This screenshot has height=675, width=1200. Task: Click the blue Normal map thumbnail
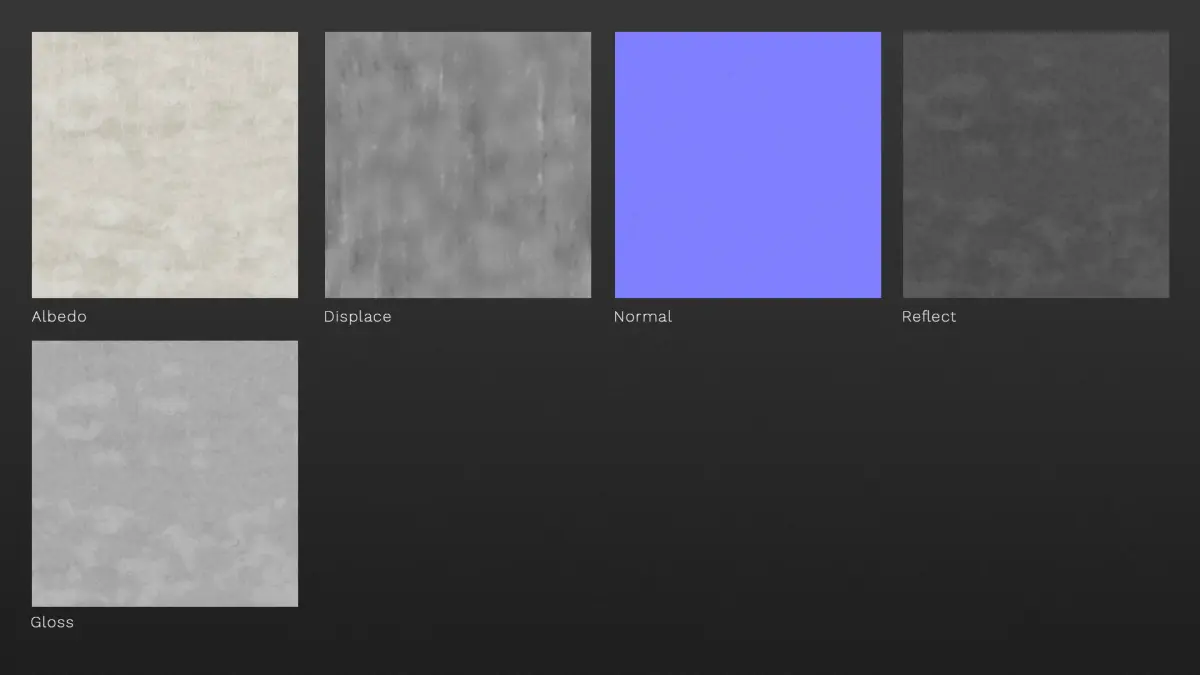[748, 165]
